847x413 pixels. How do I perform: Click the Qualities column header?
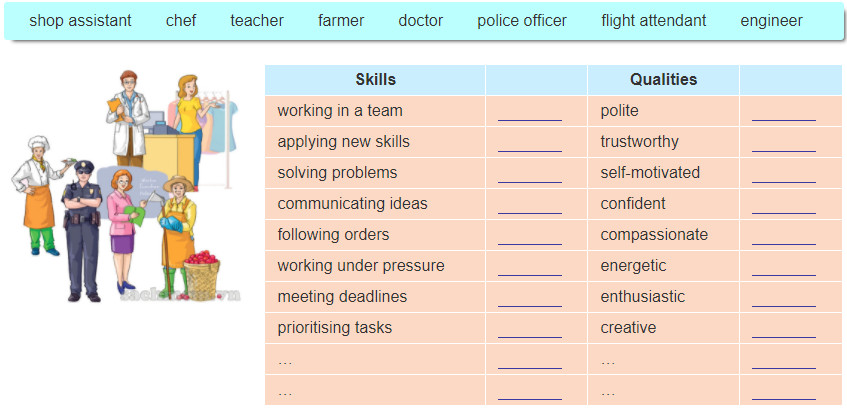coord(663,80)
